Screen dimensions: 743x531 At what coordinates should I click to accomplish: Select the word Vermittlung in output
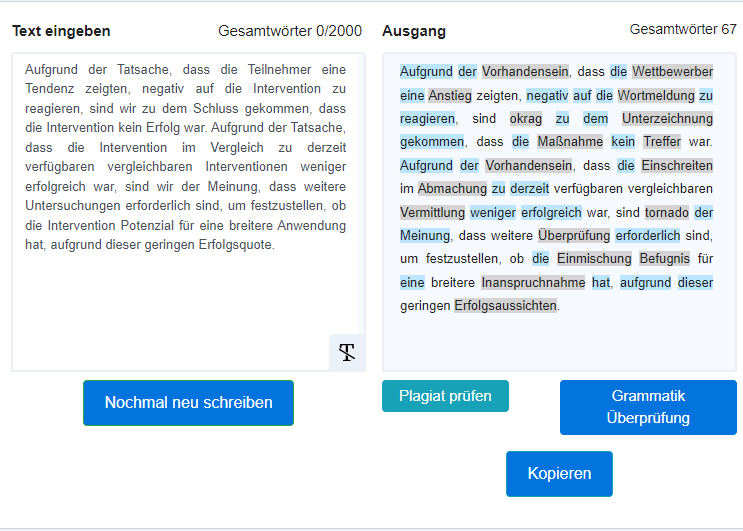click(432, 213)
